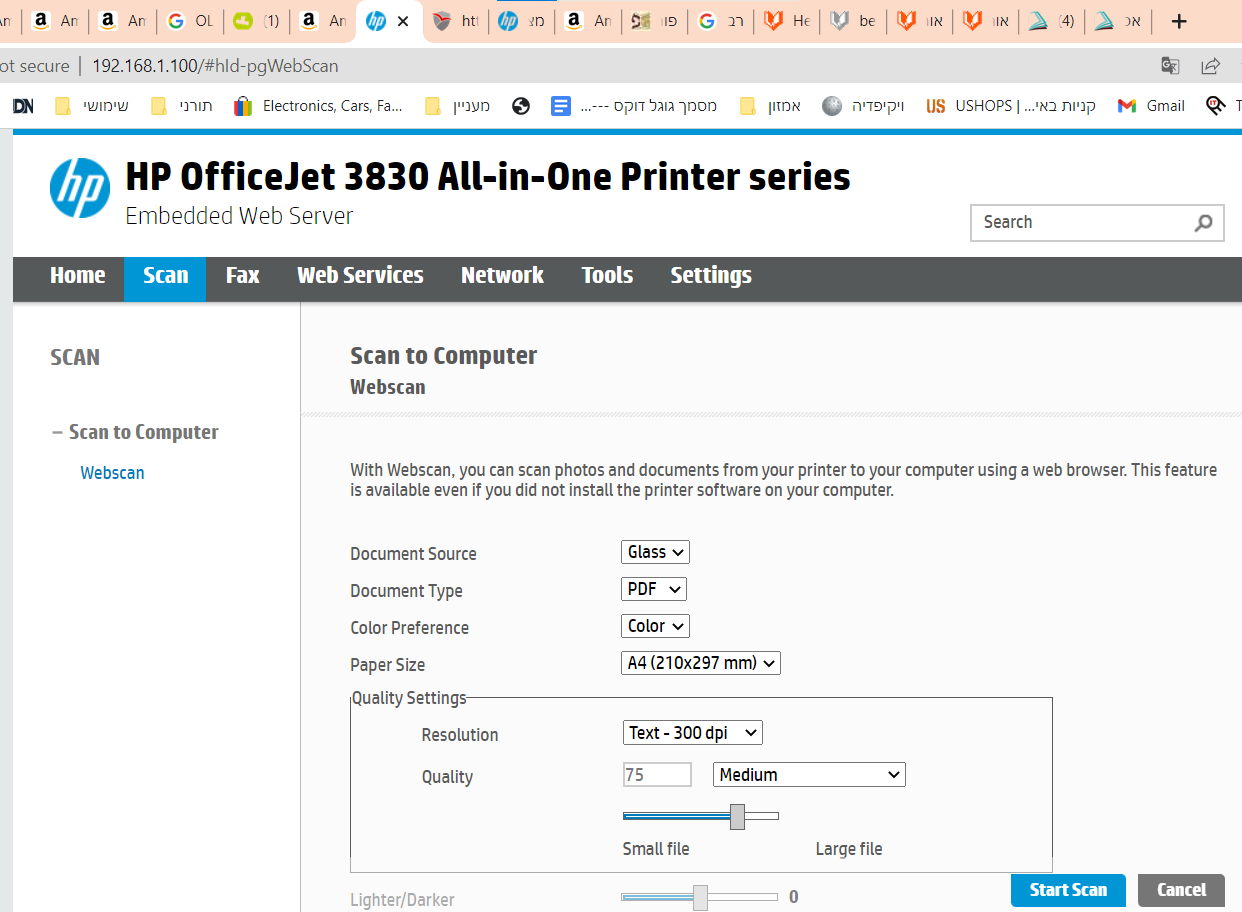The height and width of the screenshot is (912, 1242).
Task: Click the HP logo in the page header
Action: (80, 187)
